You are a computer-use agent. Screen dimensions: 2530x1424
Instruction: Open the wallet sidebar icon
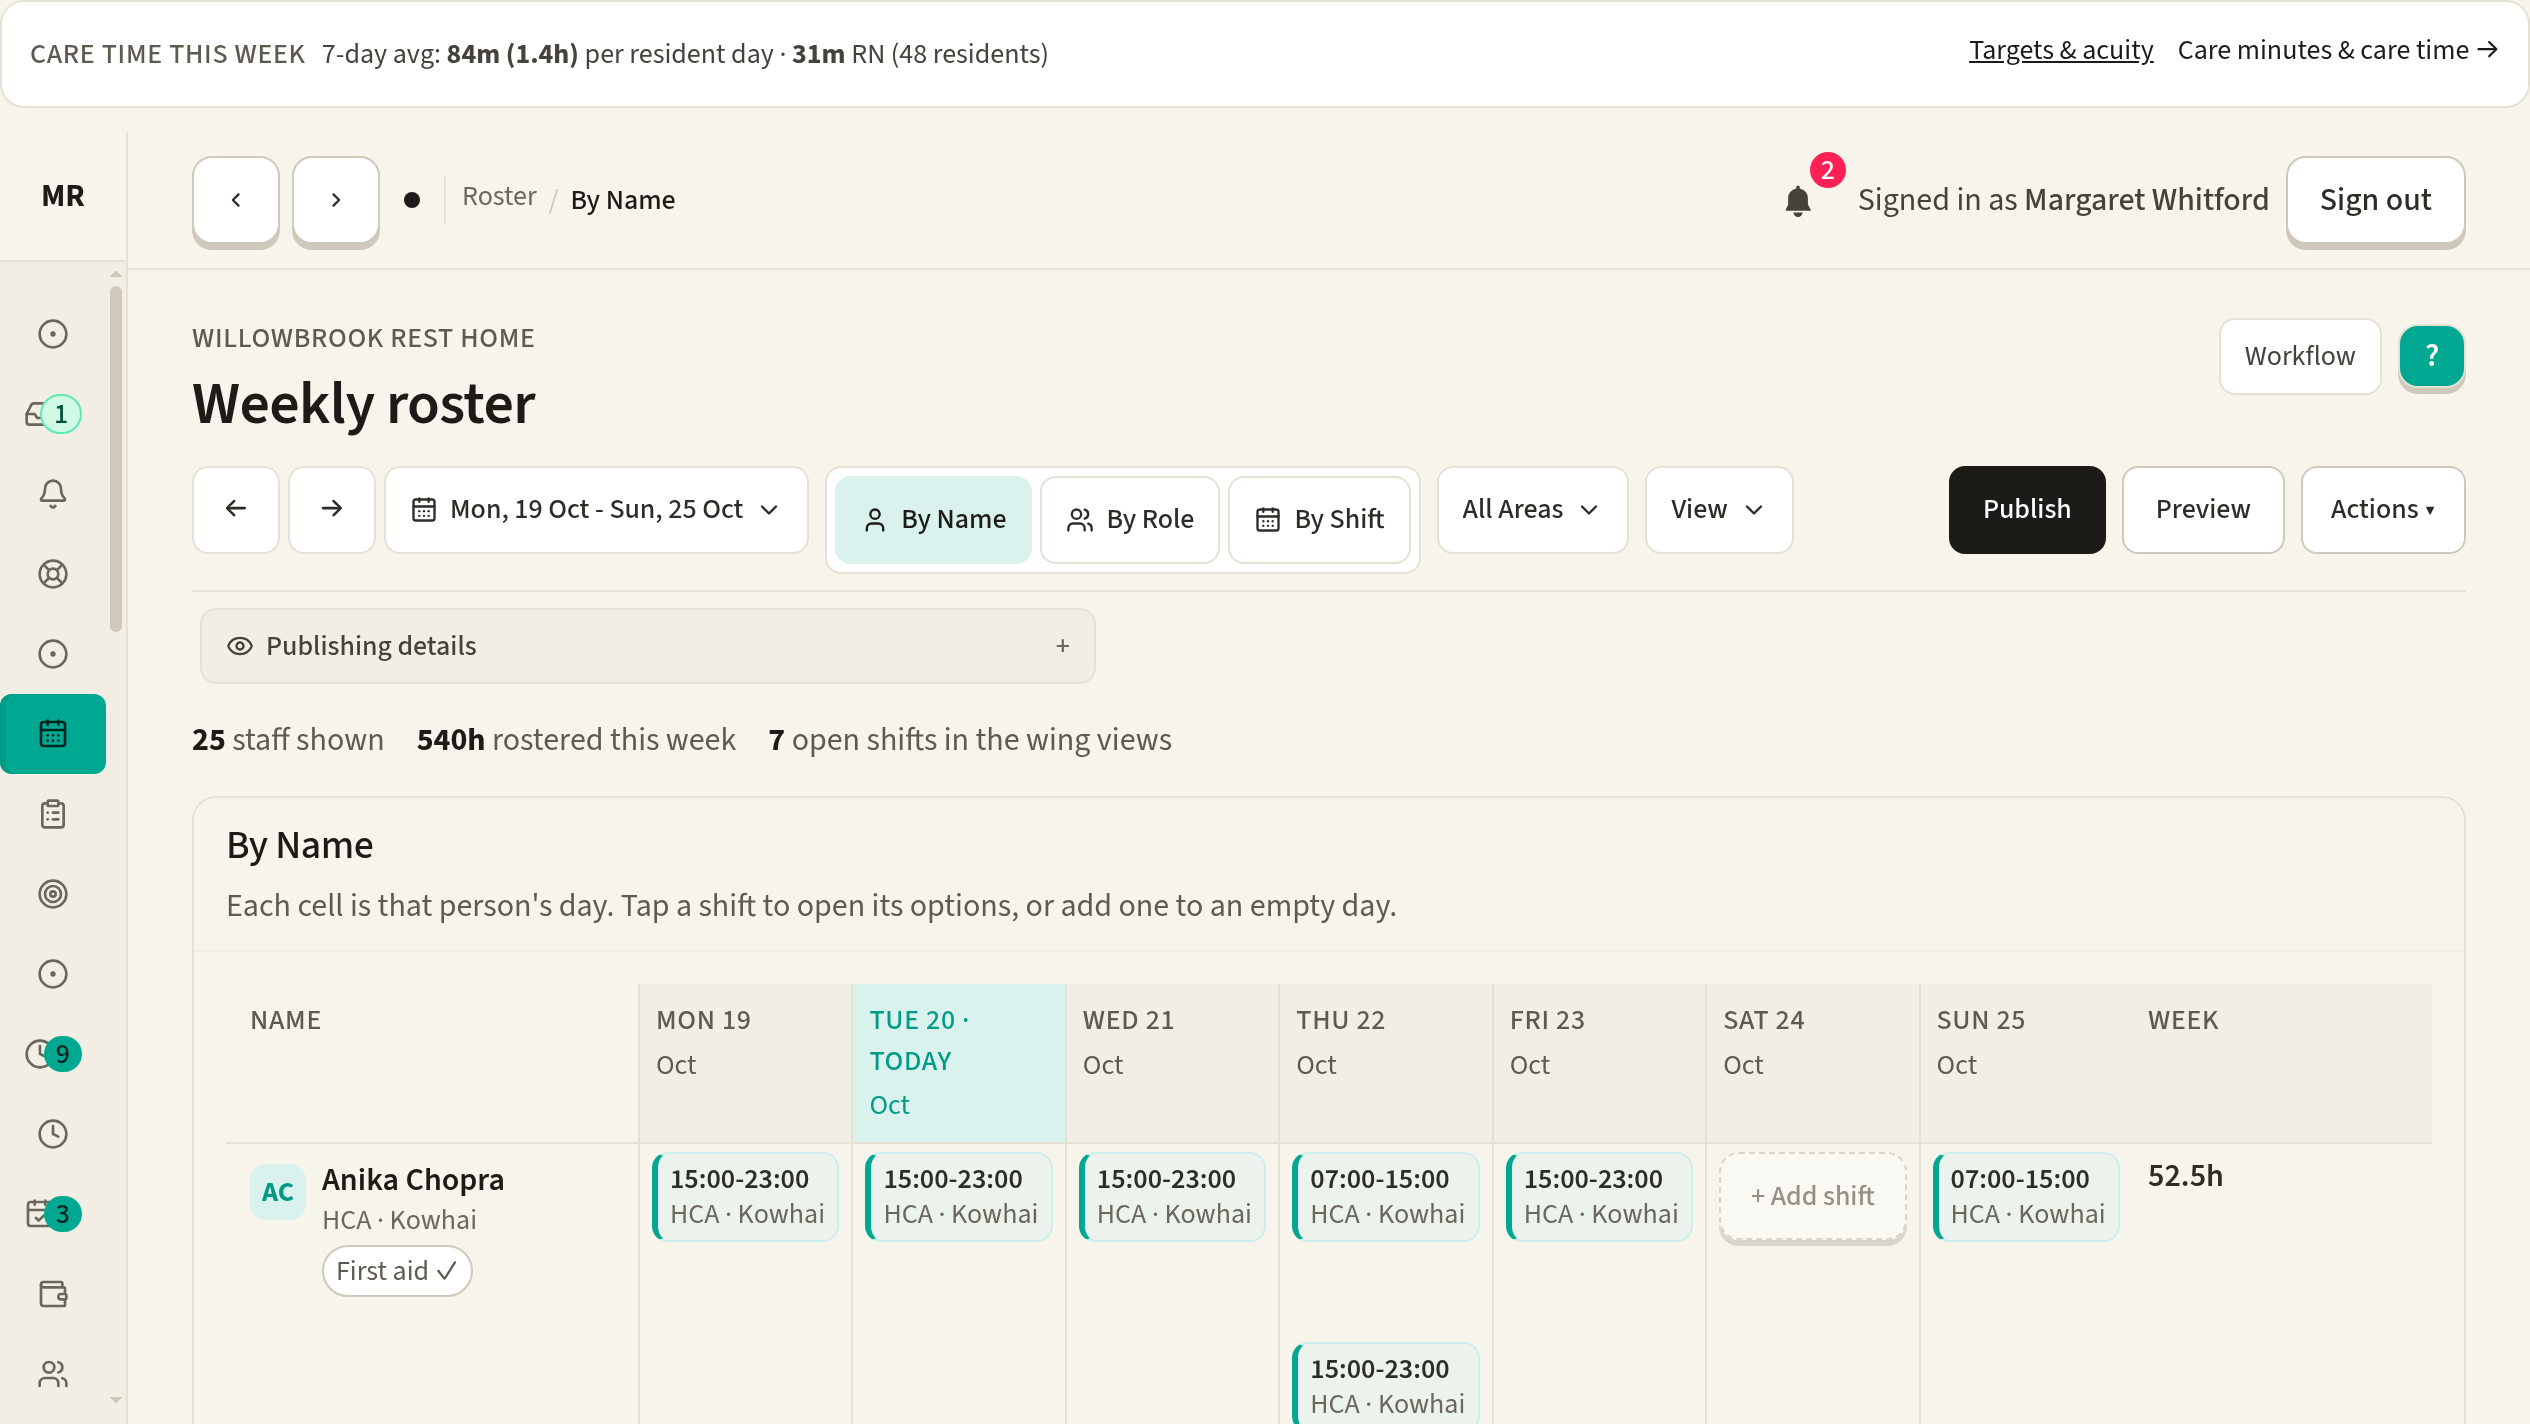click(x=53, y=1294)
